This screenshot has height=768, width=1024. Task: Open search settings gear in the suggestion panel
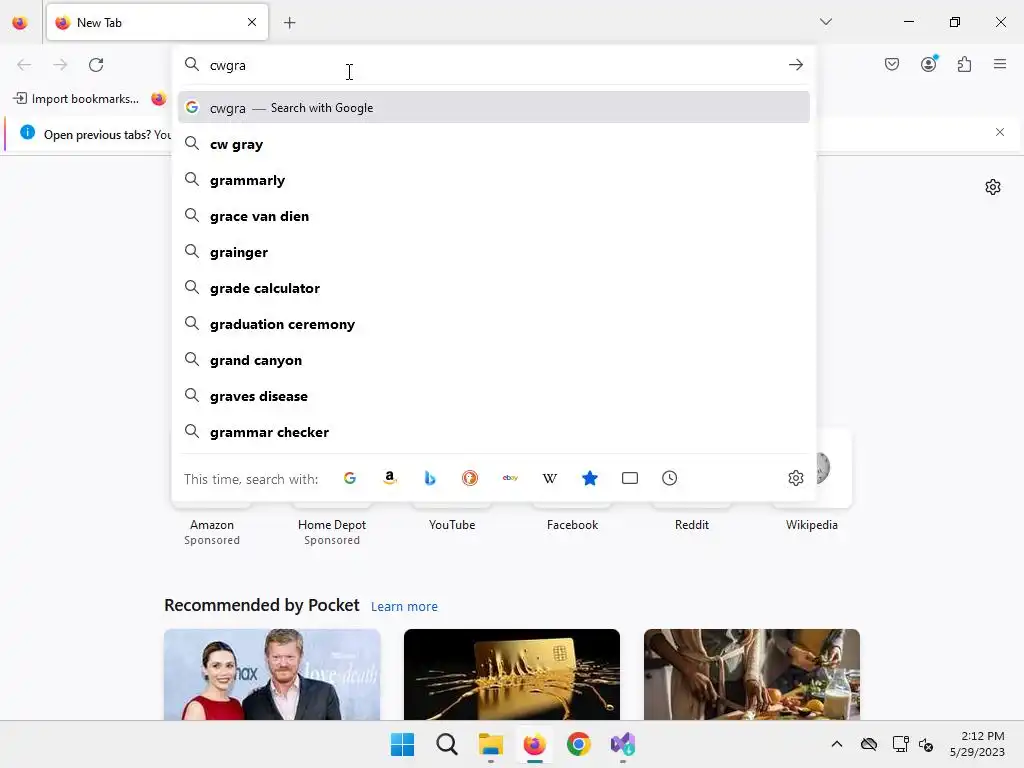point(795,478)
